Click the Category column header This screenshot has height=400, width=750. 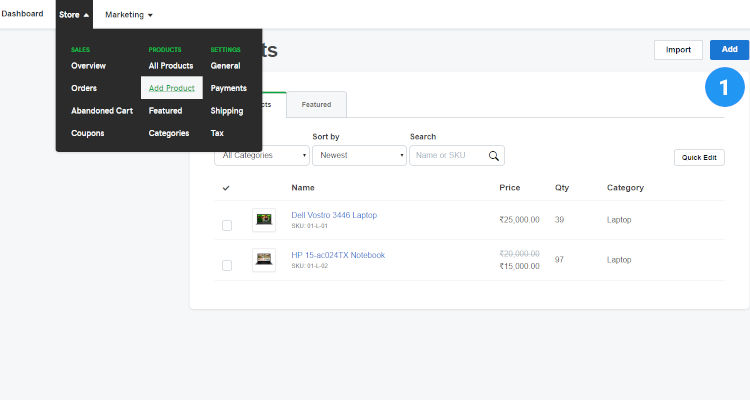626,188
